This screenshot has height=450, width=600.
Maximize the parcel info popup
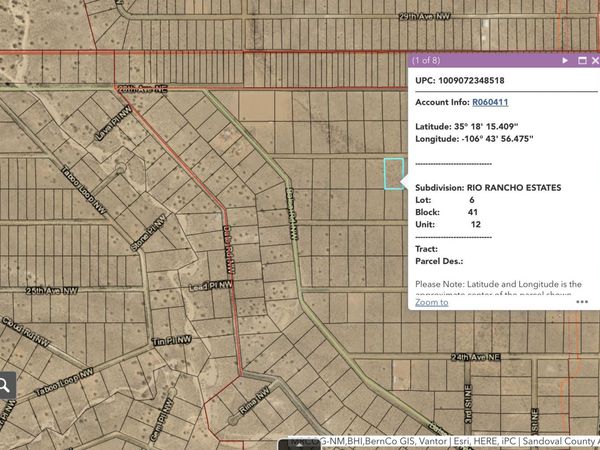tap(582, 60)
